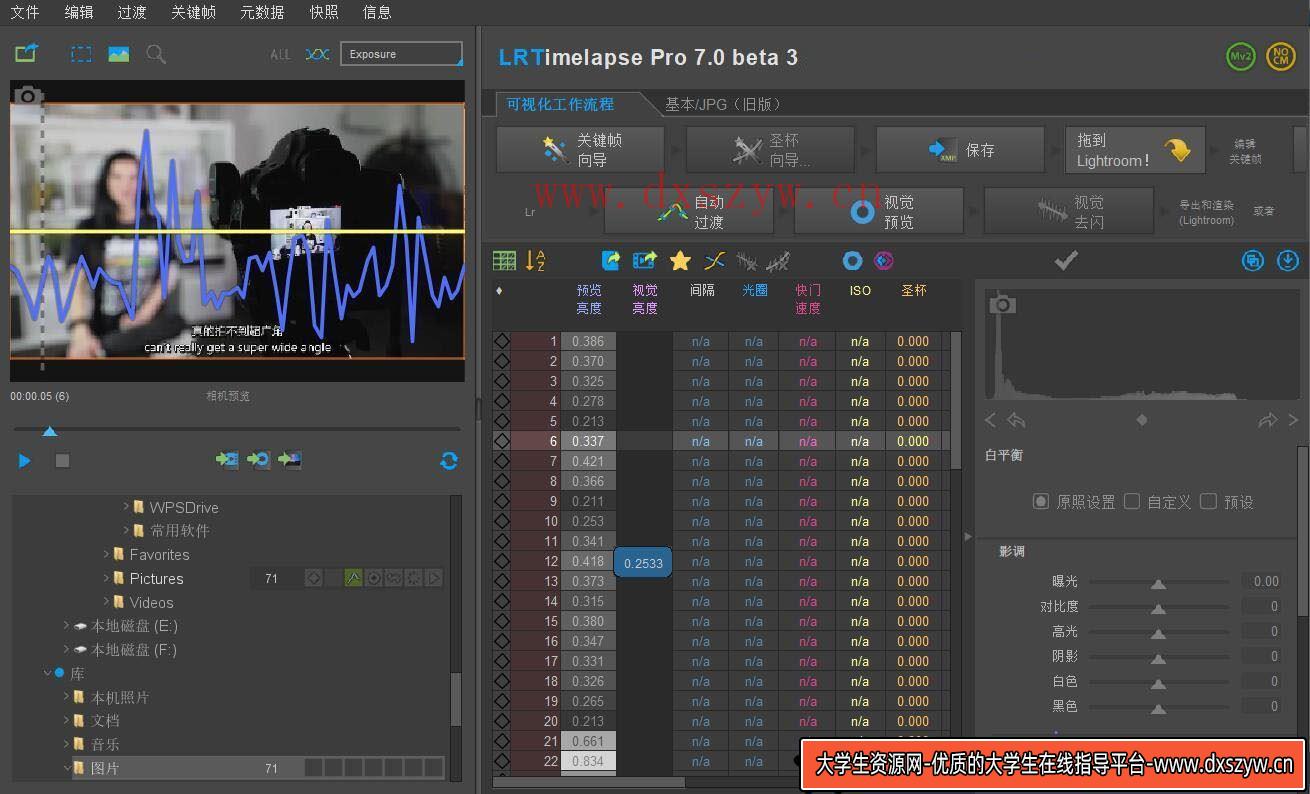The image size is (1310, 794).
Task: Click the open/export folder icon above the preview
Action: coord(26,53)
